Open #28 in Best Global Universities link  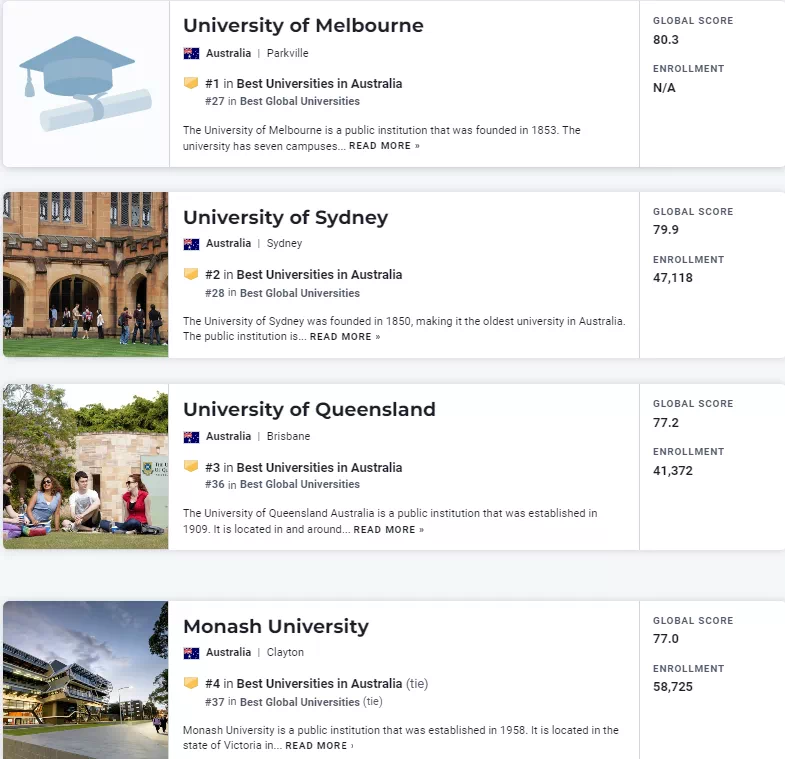pyautogui.click(x=282, y=293)
